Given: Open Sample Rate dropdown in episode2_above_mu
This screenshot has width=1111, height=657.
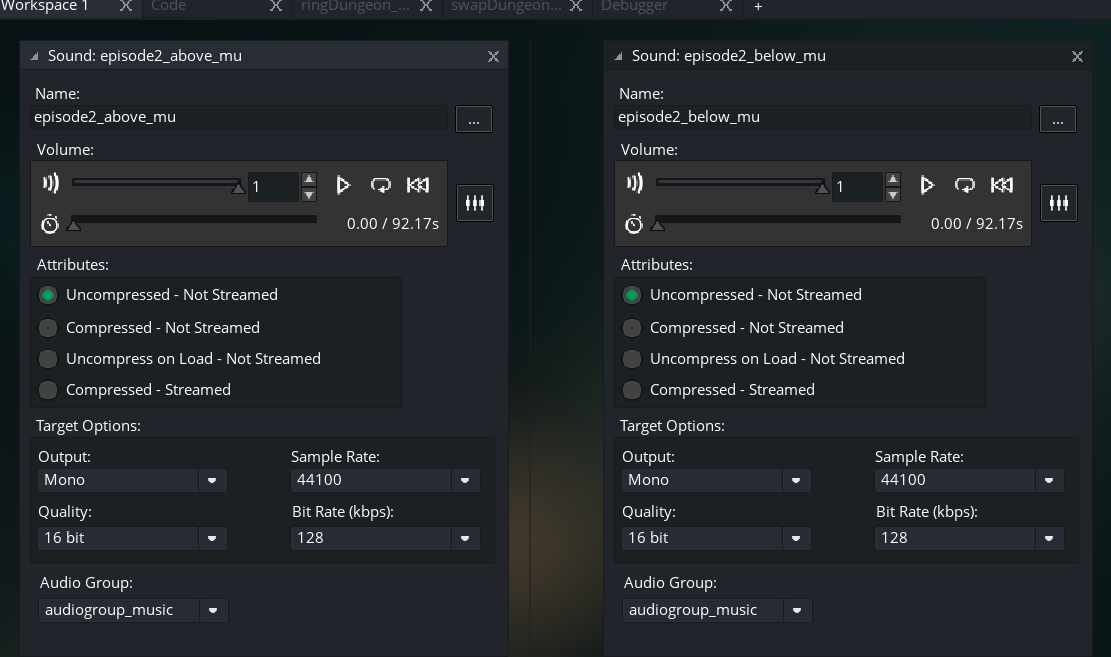Looking at the screenshot, I should coord(465,481).
